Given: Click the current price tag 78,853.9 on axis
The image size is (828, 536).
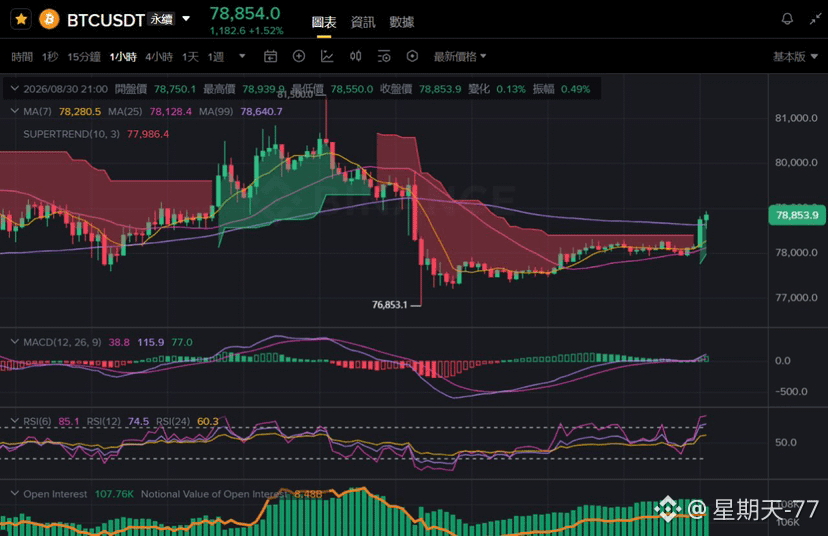Looking at the screenshot, I should [x=797, y=215].
